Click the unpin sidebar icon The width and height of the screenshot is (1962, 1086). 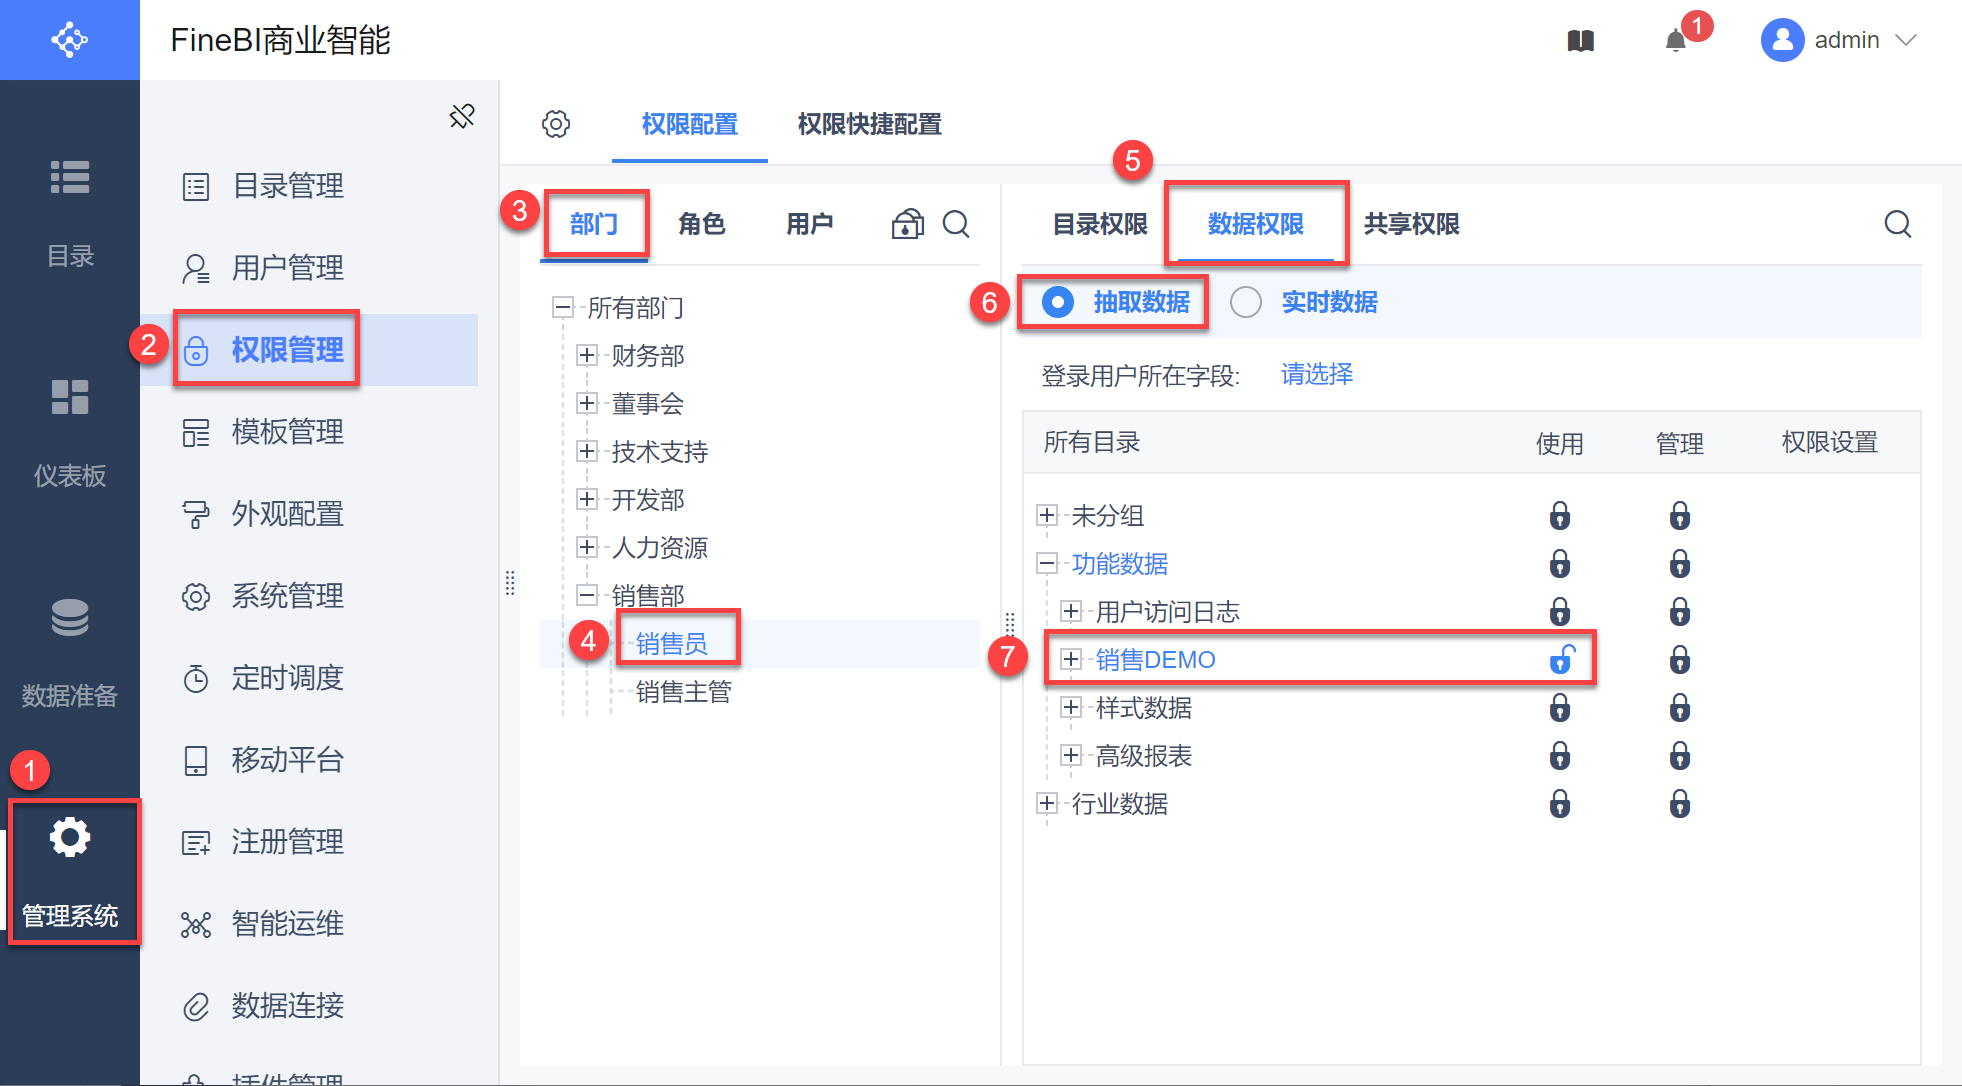click(x=462, y=116)
